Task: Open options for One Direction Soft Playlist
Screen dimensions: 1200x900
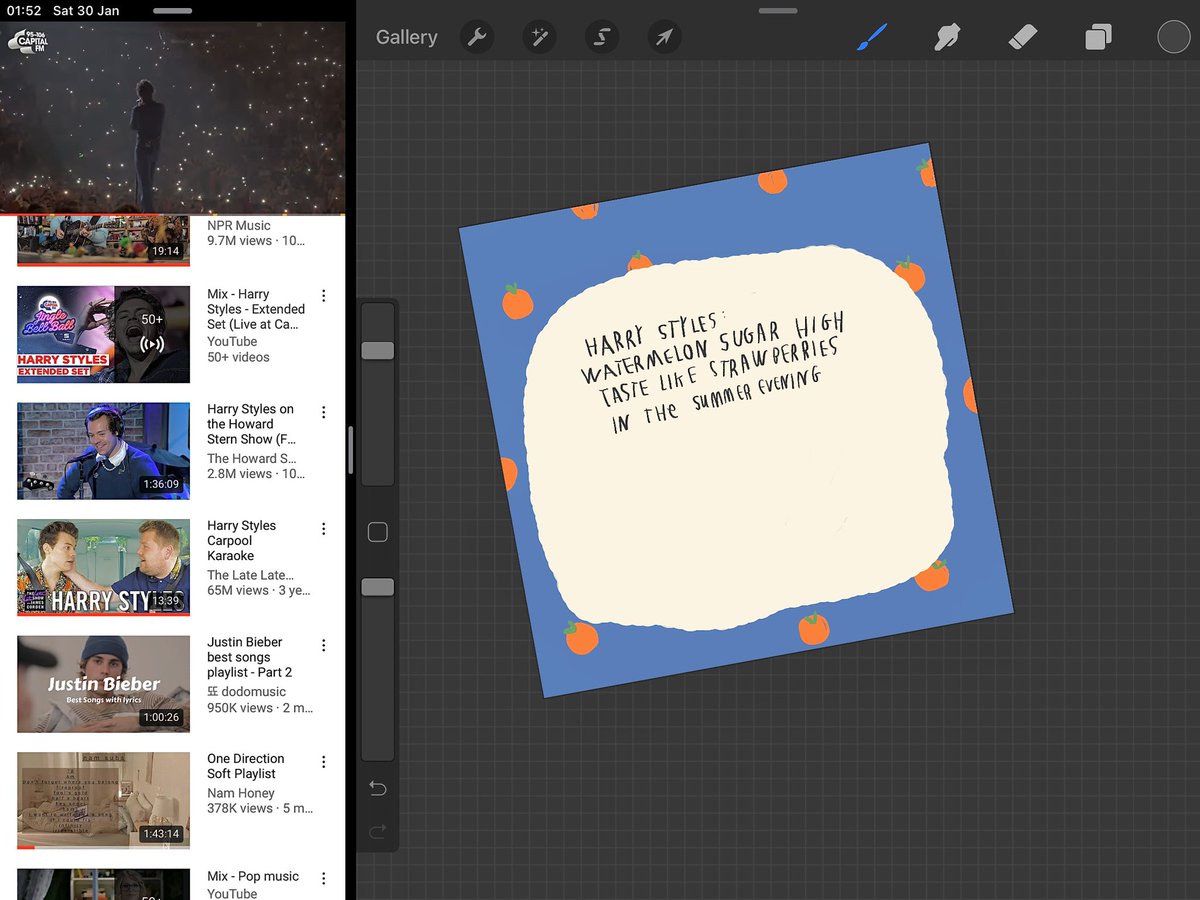Action: point(323,762)
